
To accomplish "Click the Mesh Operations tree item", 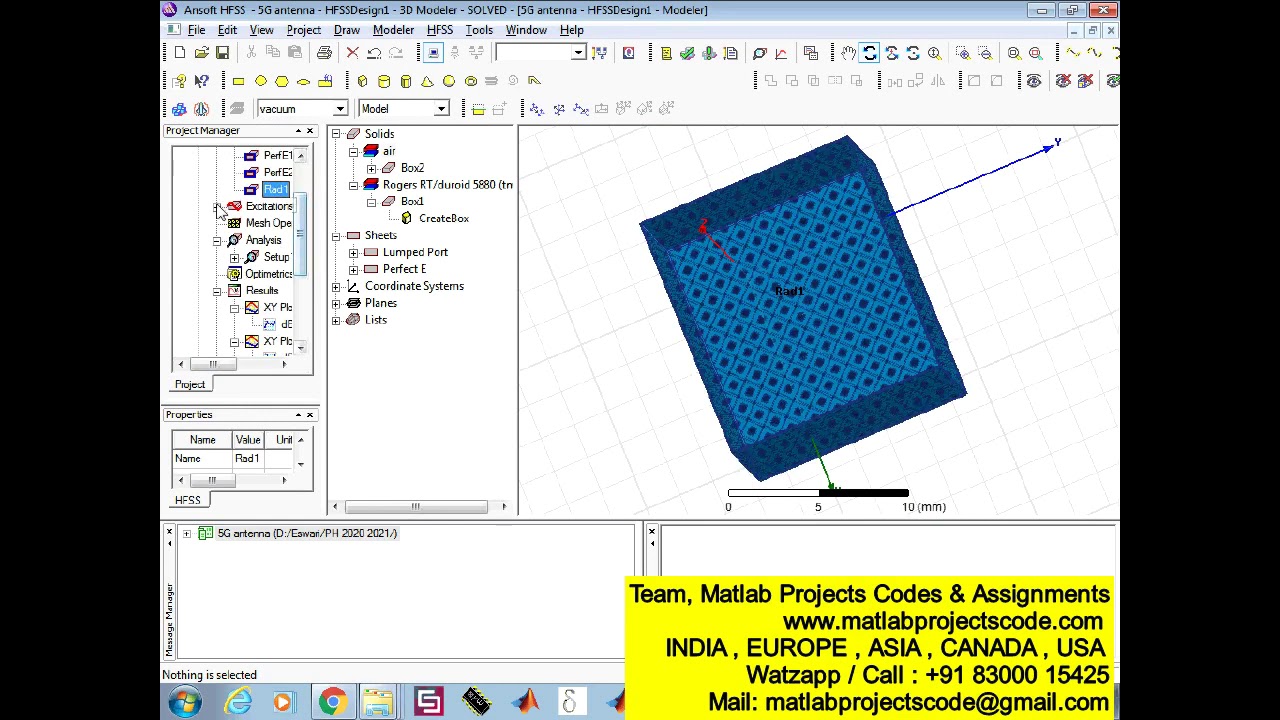I will (268, 223).
